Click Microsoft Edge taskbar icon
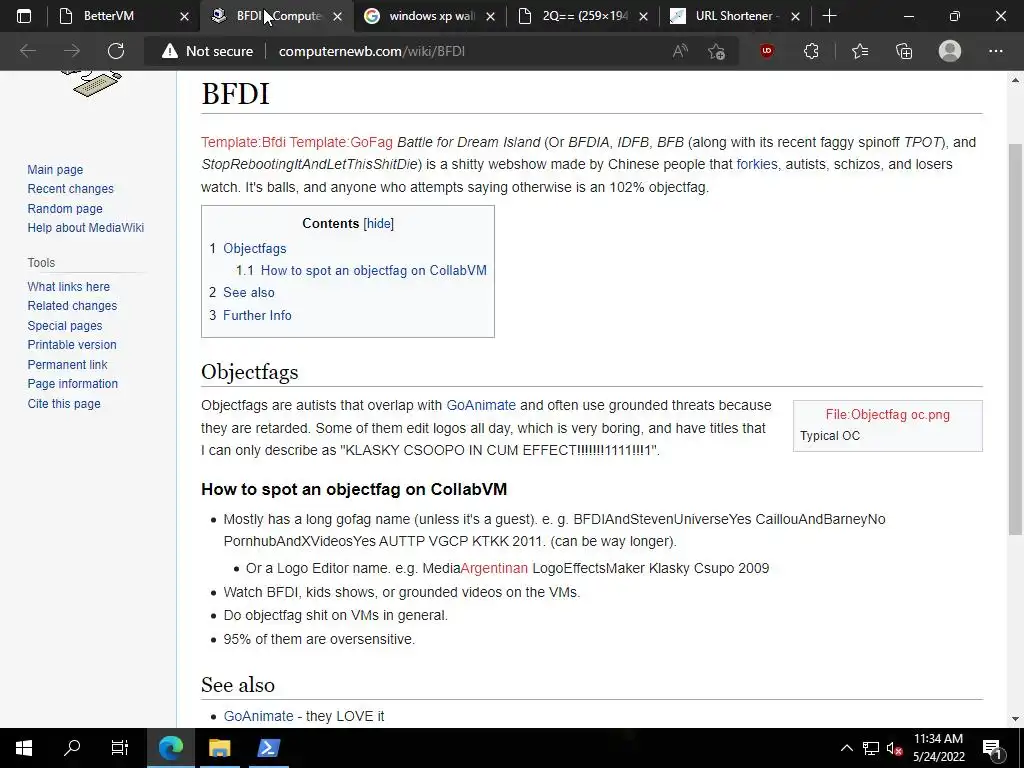Image resolution: width=1024 pixels, height=768 pixels. pos(171,748)
